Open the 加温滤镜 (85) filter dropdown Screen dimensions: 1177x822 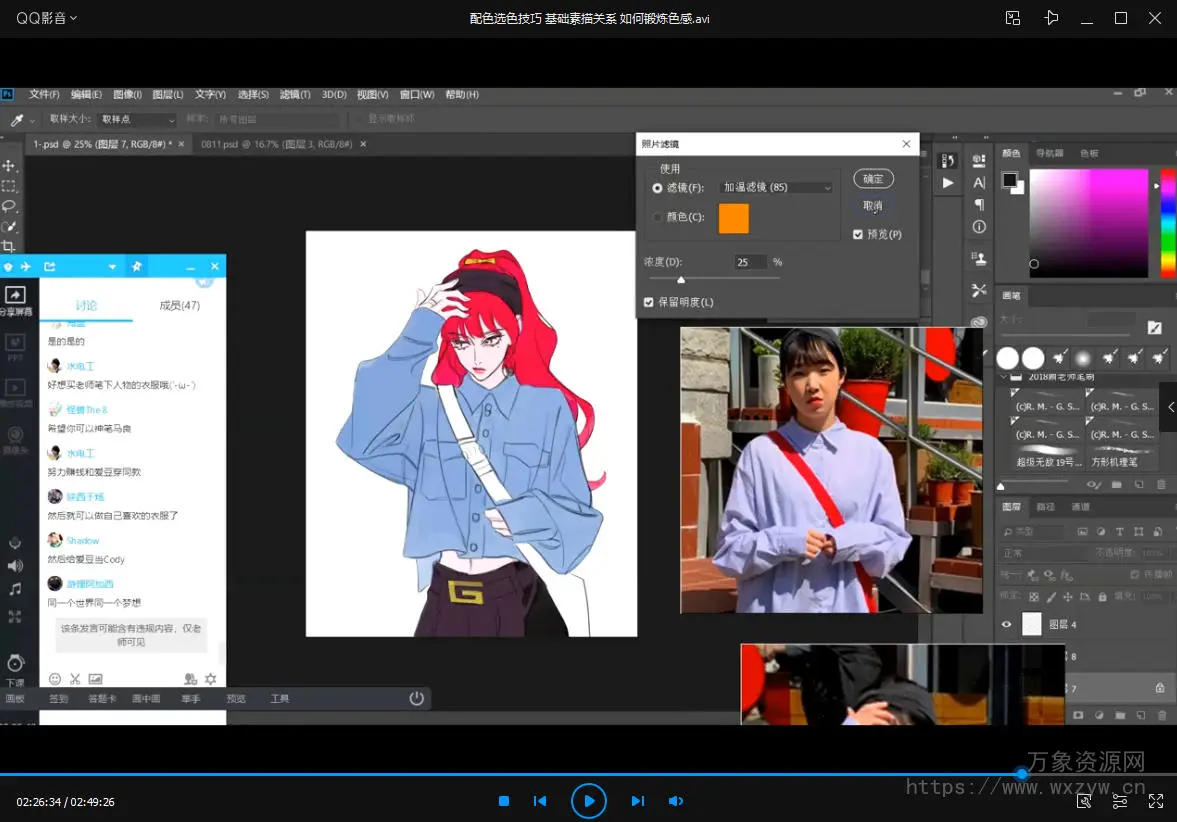click(777, 188)
